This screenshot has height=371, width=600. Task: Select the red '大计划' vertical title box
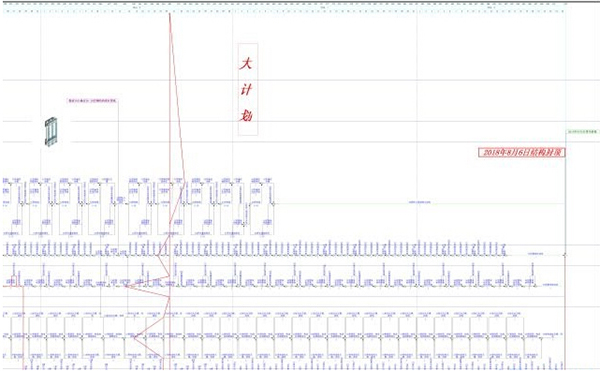point(248,89)
